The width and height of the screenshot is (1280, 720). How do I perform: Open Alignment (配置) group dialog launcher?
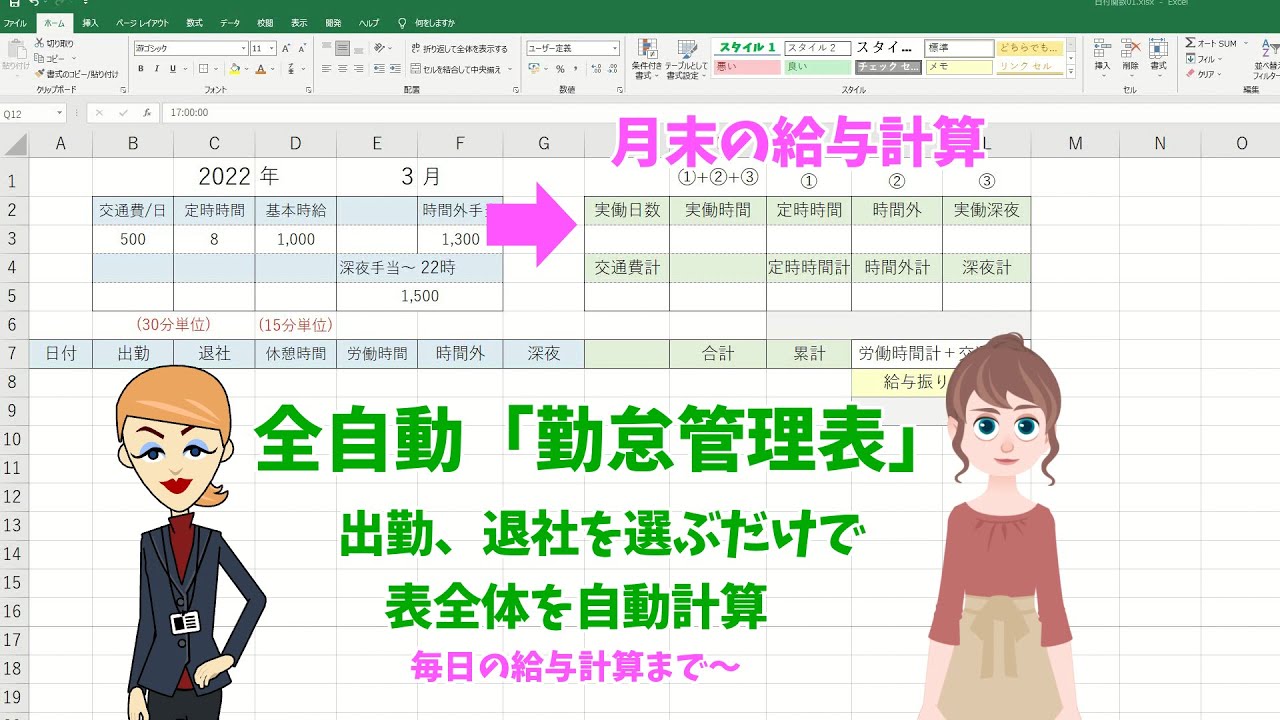518,89
